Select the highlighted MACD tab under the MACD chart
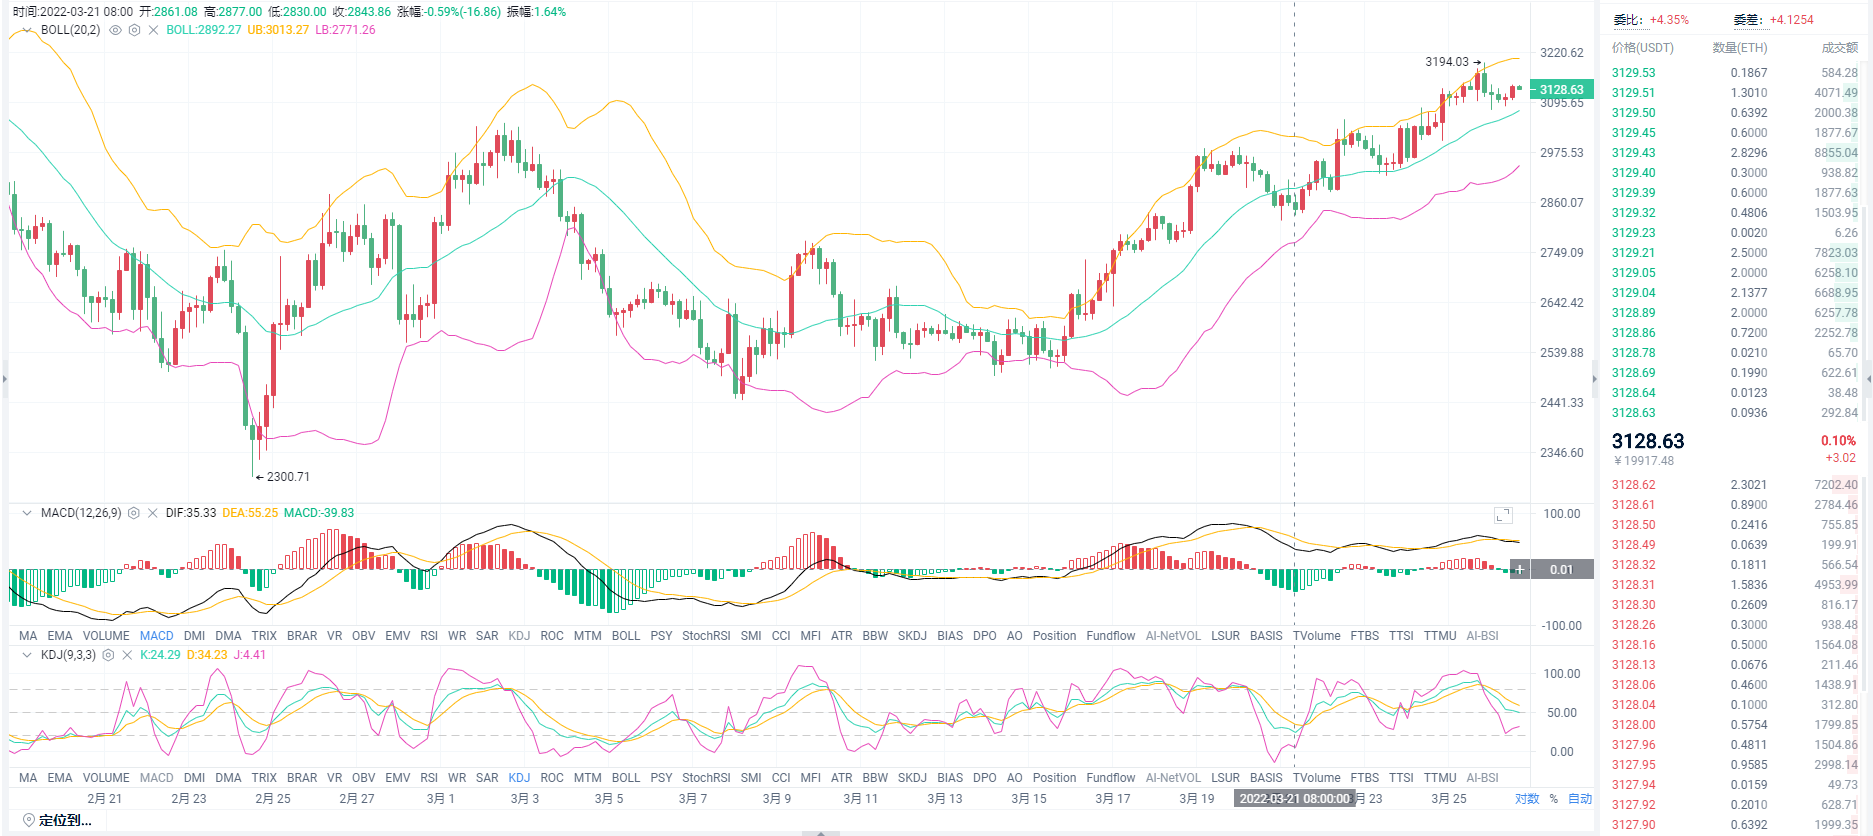Image resolution: width=1873 pixels, height=836 pixels. pos(157,636)
